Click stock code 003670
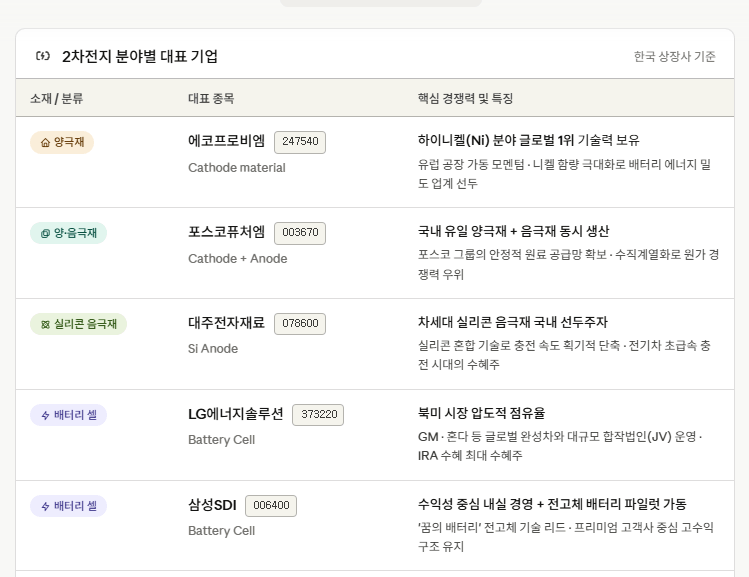This screenshot has height=577, width=749. [x=300, y=233]
